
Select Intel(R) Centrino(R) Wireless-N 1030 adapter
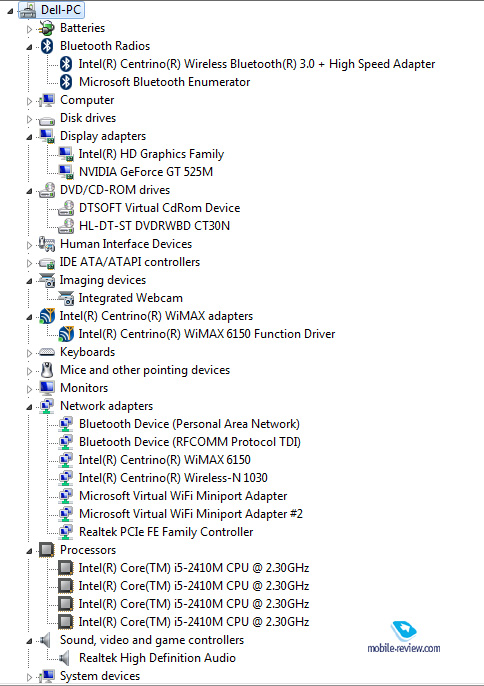pyautogui.click(x=173, y=478)
